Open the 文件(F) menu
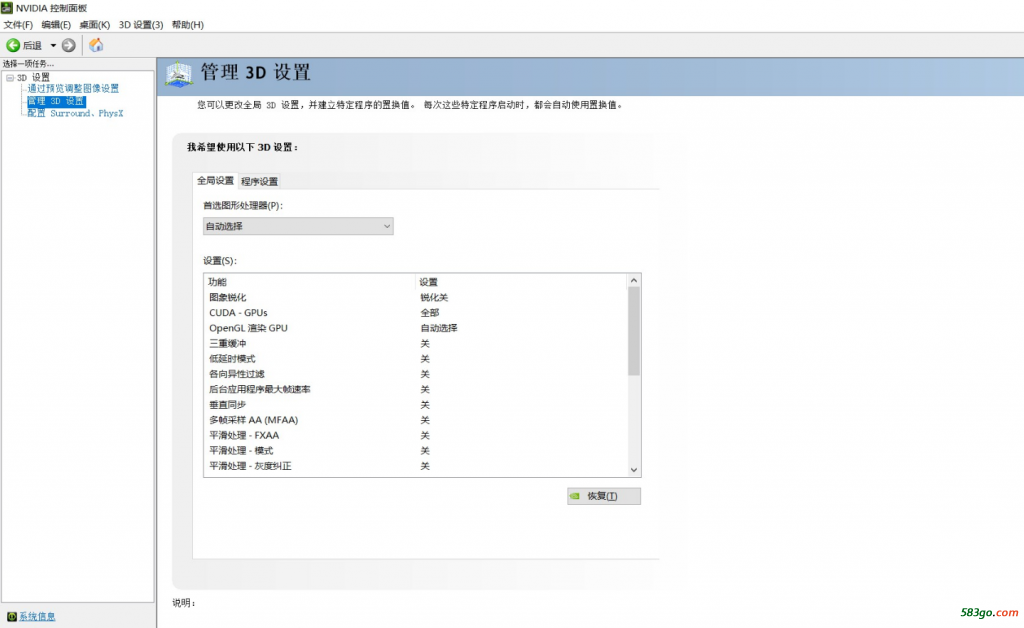 tap(18, 25)
